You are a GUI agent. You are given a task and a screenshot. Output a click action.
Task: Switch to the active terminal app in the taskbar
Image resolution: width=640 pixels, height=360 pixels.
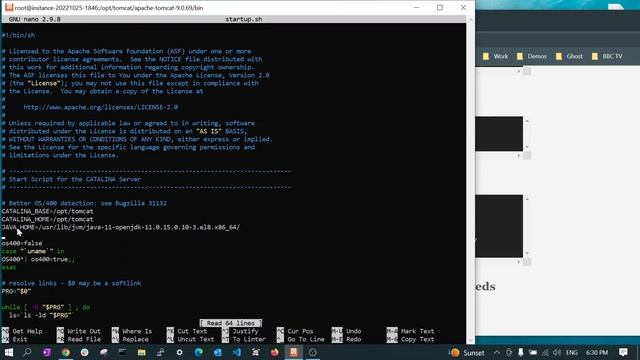293,352
